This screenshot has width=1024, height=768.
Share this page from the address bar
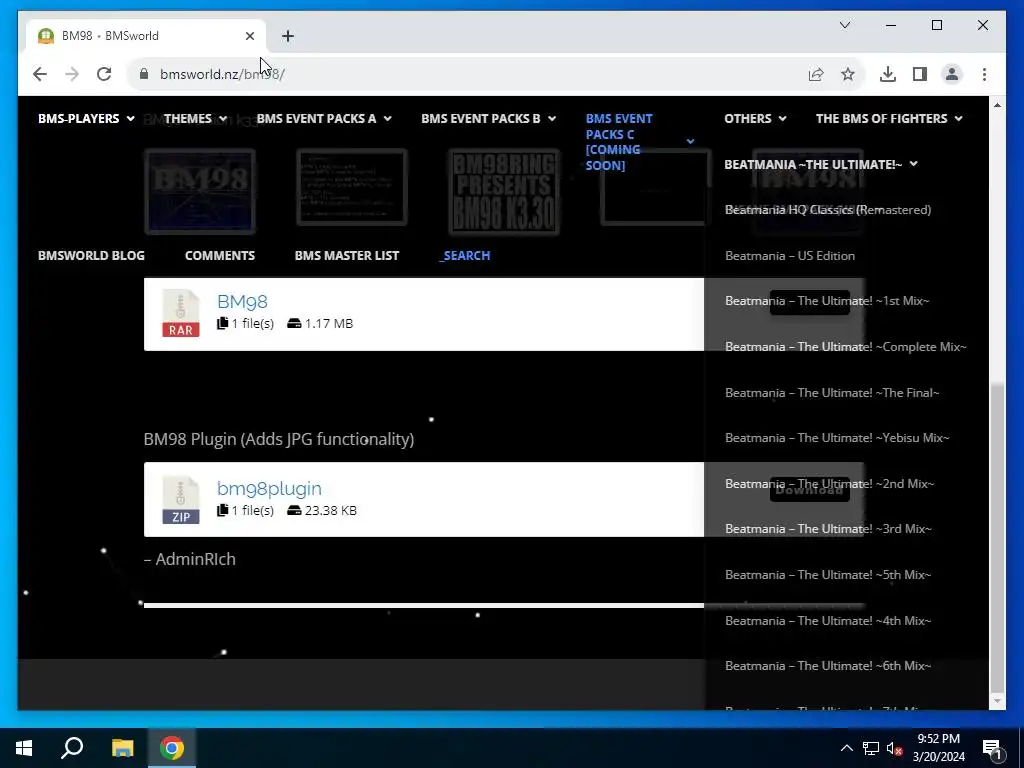click(x=816, y=74)
